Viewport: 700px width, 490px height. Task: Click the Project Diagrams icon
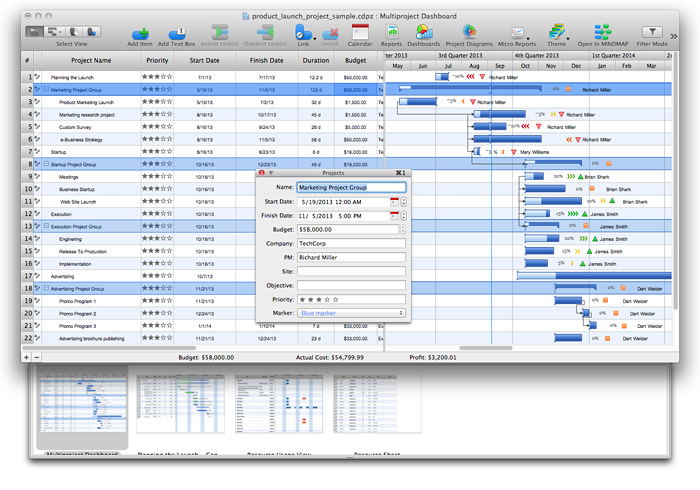(x=469, y=33)
